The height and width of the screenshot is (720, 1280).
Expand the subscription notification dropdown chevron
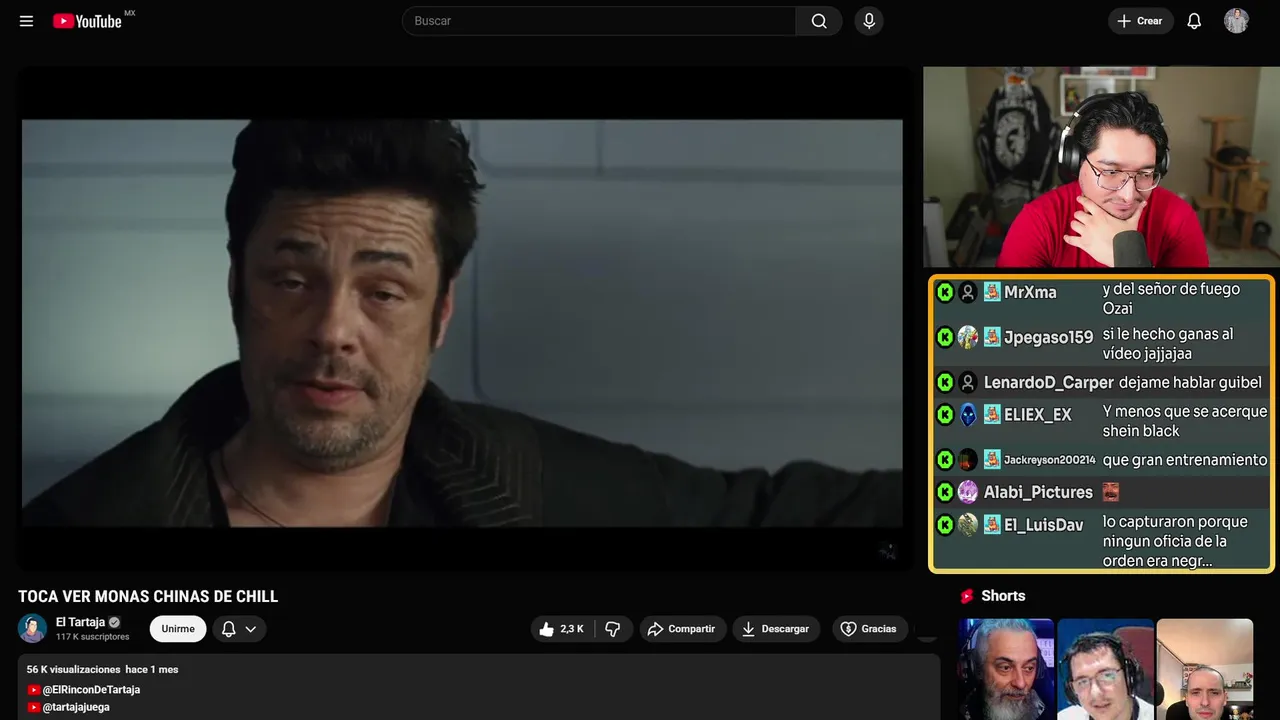(251, 629)
